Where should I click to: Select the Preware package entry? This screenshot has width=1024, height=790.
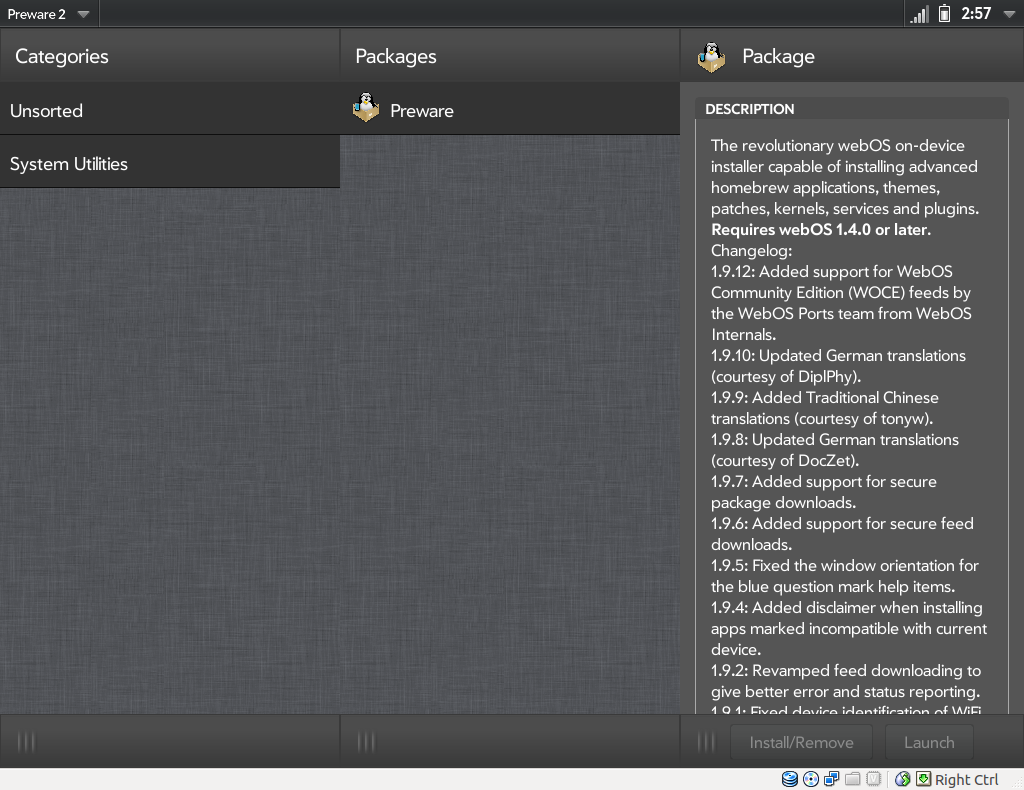[510, 110]
